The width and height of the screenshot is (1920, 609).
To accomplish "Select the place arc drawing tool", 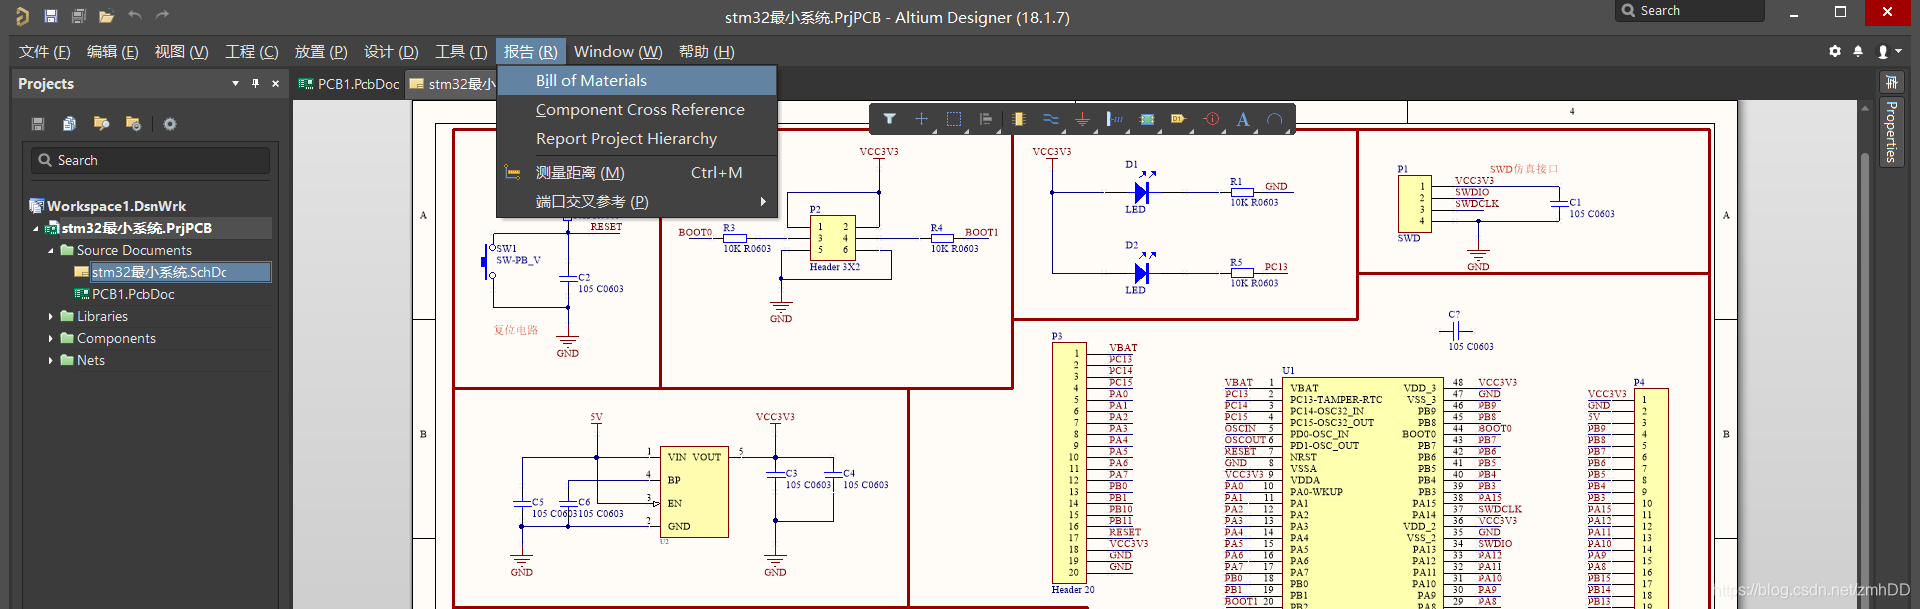I will (x=1275, y=119).
